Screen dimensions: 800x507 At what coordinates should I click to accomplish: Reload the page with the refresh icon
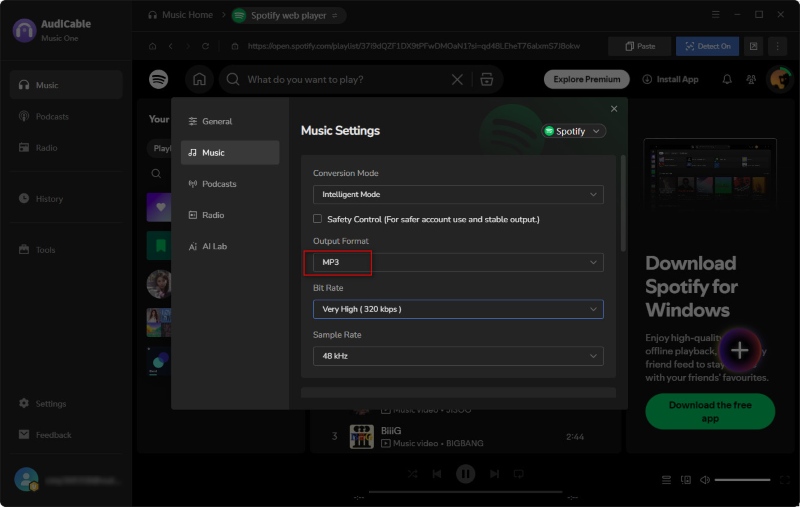coord(205,46)
